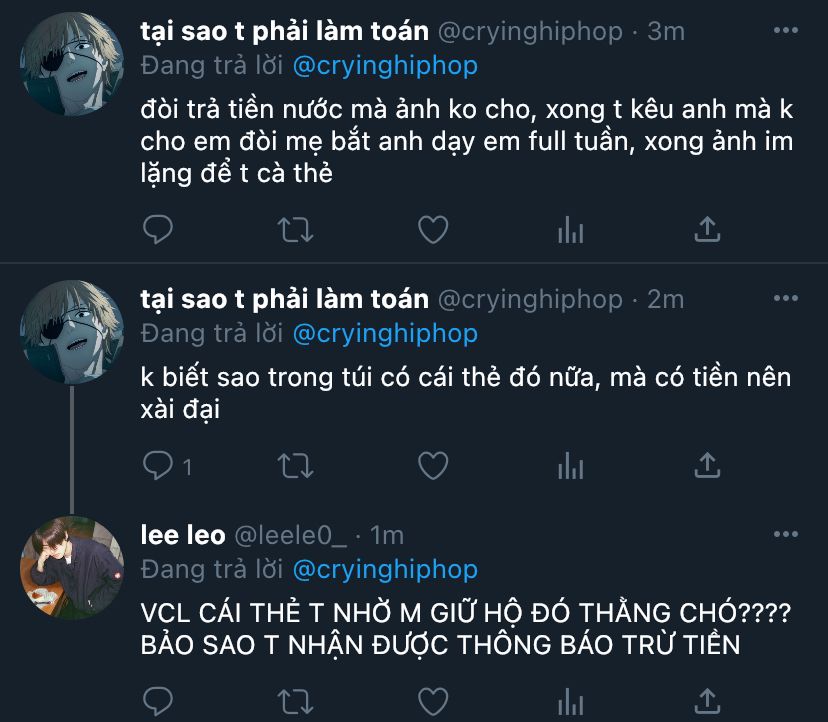Screen dimensions: 828x722
Task: Share the first cryinghiphop tweet
Action: click(x=707, y=230)
